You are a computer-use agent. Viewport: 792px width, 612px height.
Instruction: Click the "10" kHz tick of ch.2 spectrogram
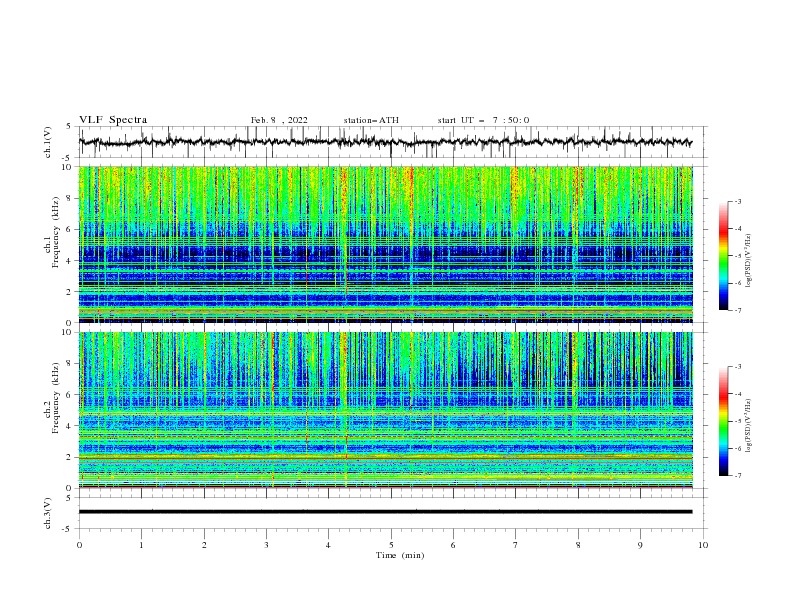coord(68,332)
